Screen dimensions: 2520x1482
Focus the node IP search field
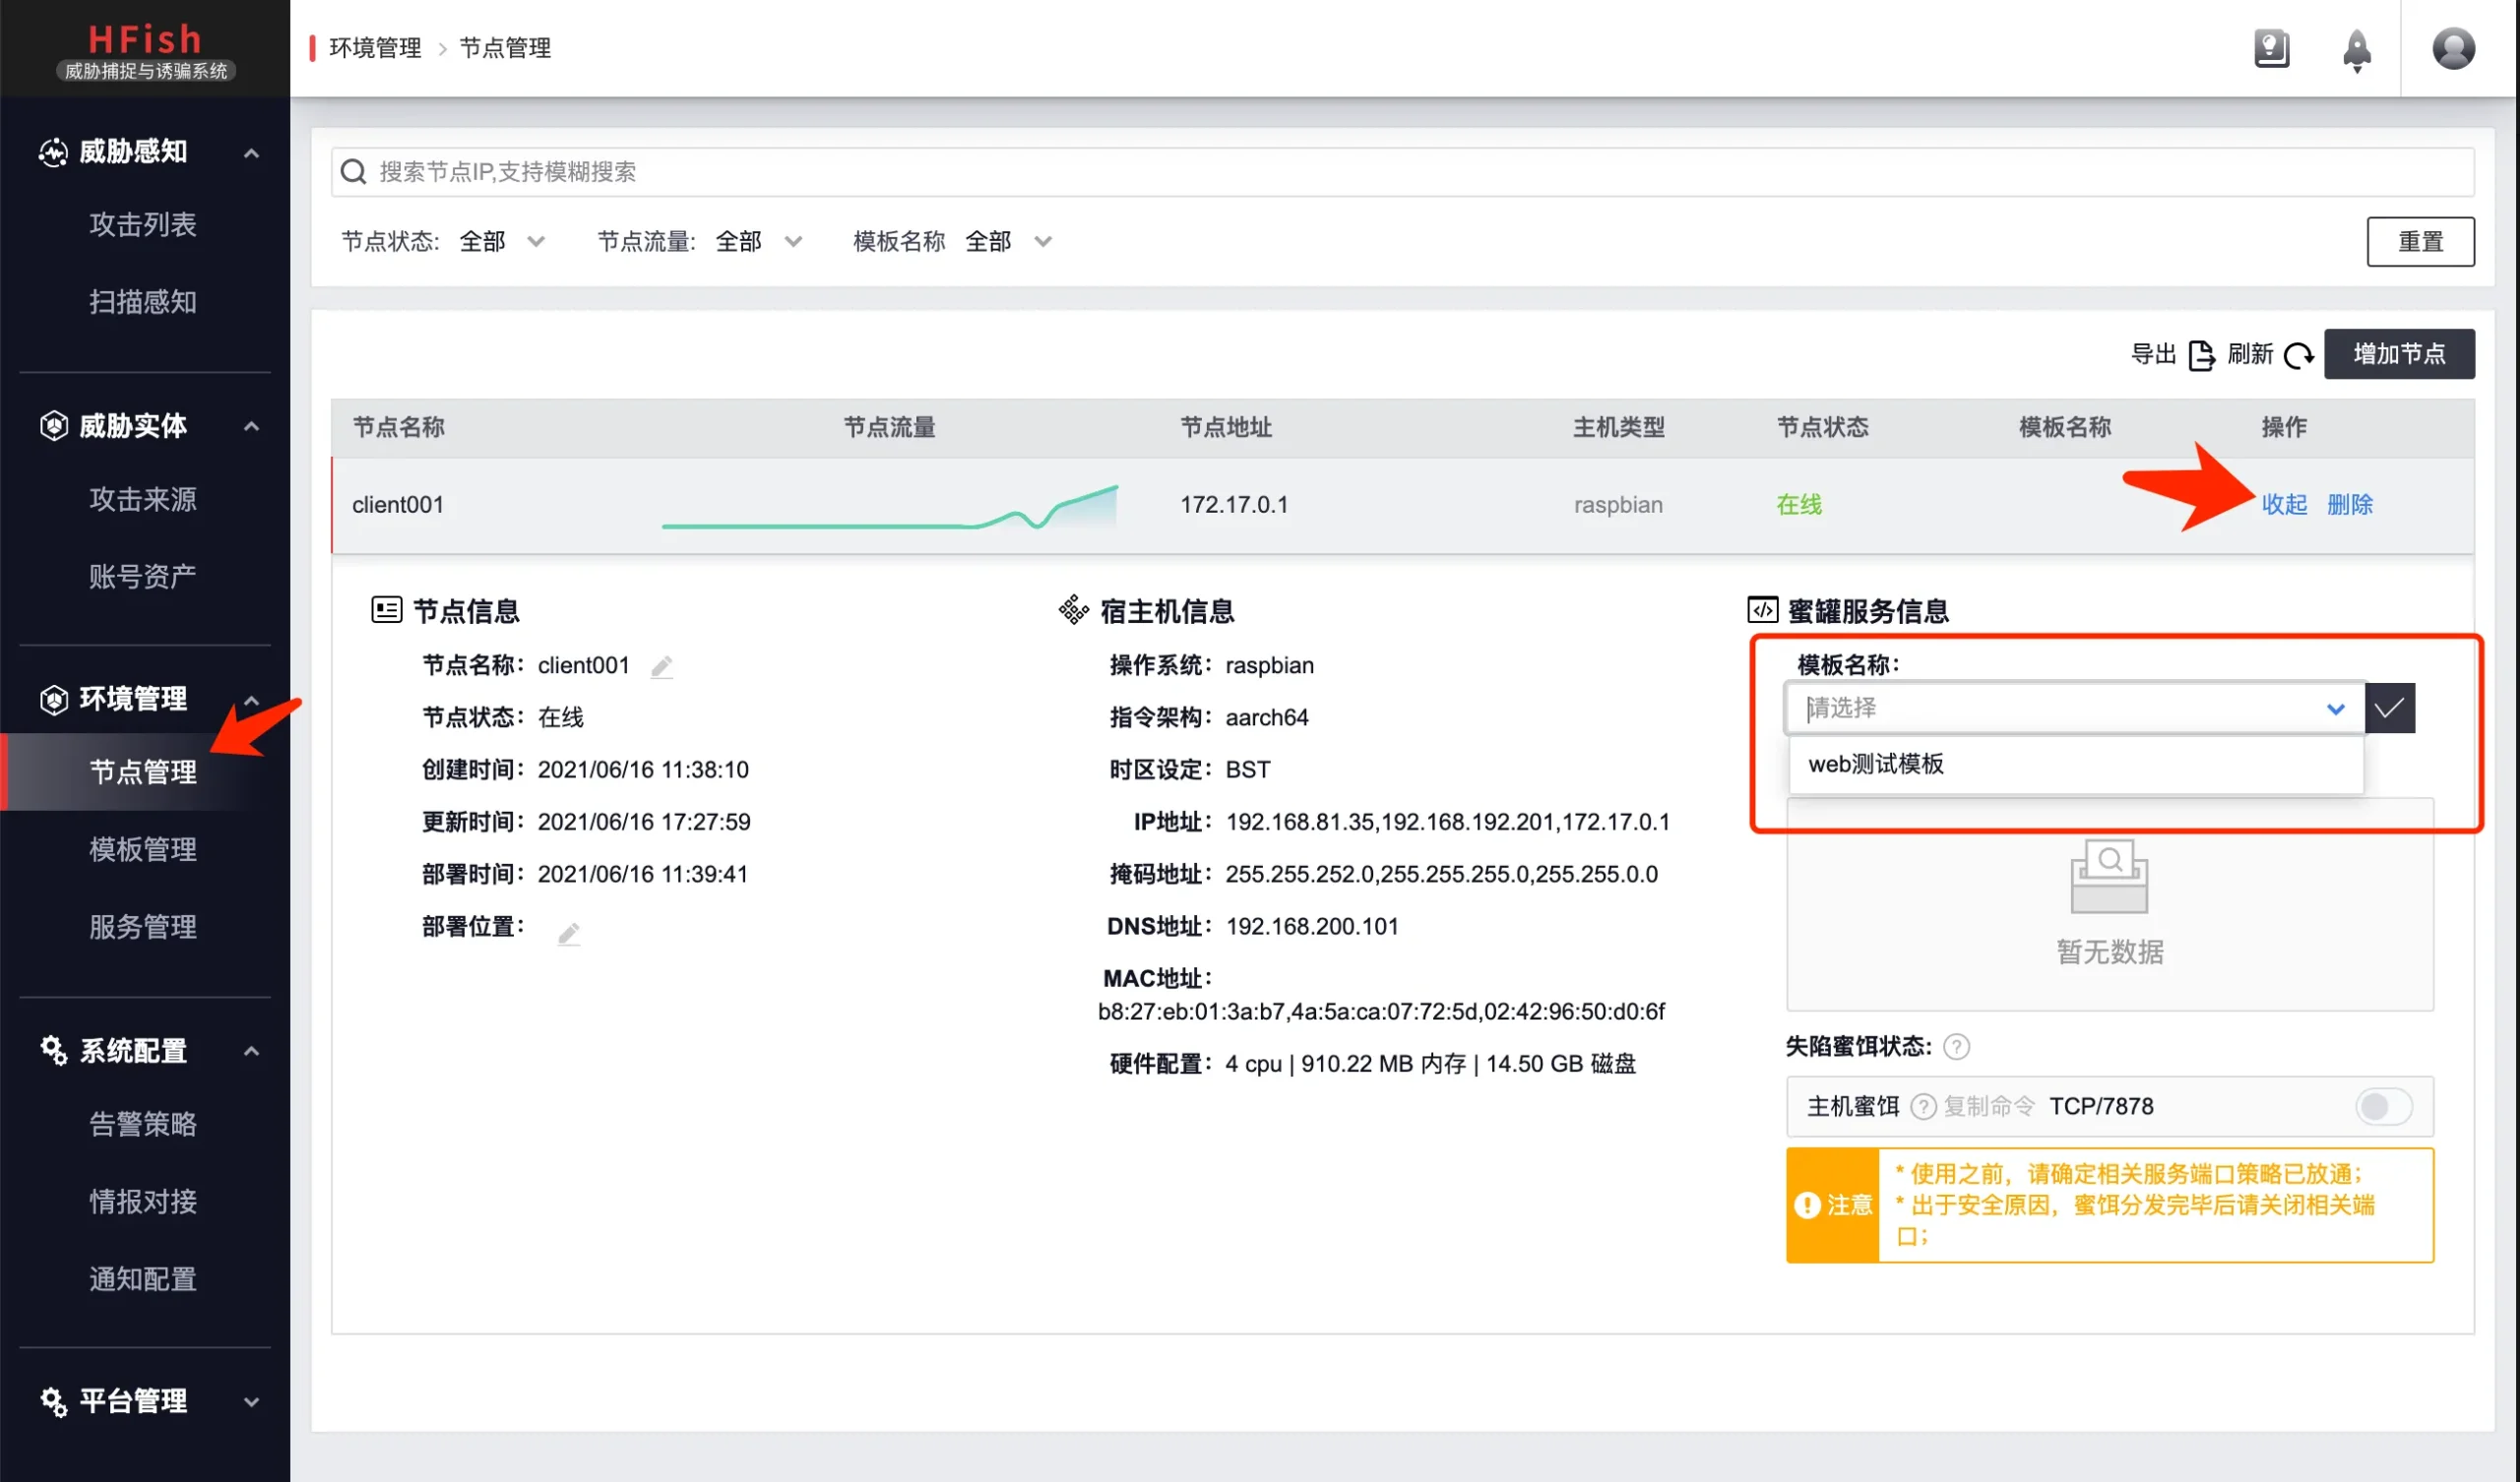[x=1402, y=172]
